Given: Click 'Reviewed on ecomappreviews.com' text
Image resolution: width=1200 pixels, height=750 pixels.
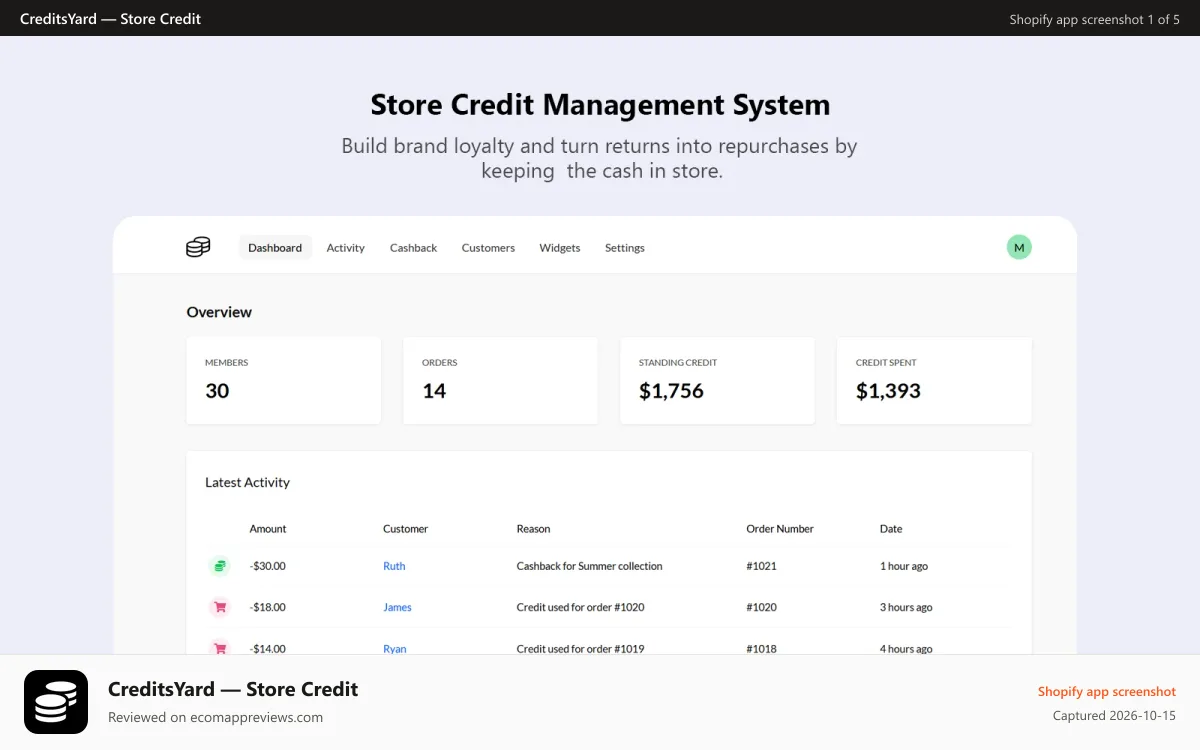Looking at the screenshot, I should click(215, 717).
